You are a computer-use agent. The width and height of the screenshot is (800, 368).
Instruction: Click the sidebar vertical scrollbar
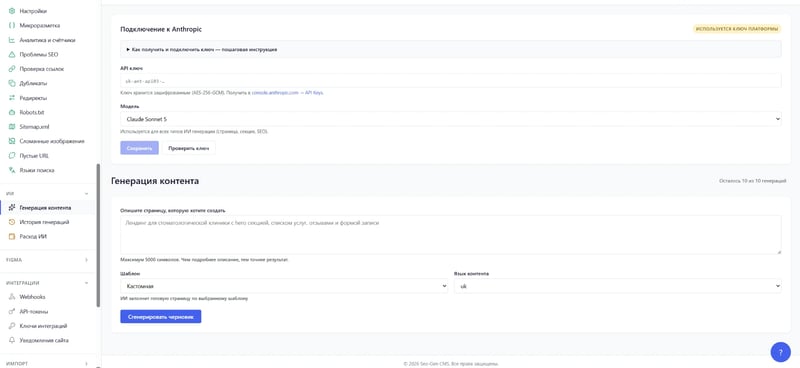point(98,235)
